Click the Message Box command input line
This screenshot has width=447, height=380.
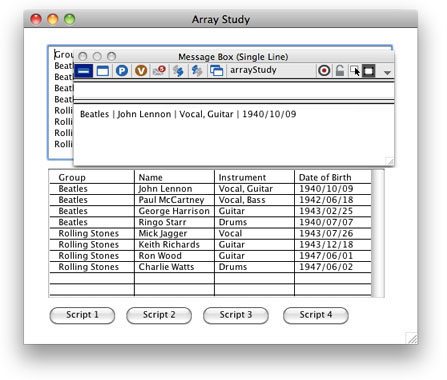click(x=234, y=90)
